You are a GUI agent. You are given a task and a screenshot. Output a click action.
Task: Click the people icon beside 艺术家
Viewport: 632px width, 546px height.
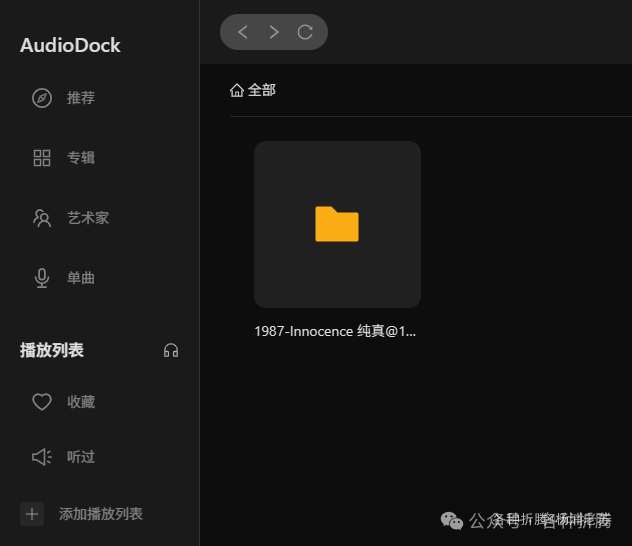[42, 218]
